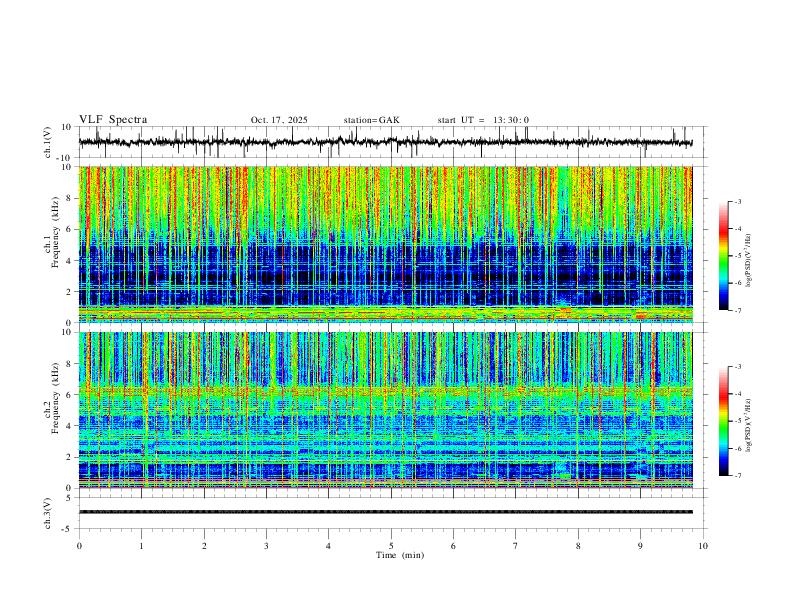Click the "-7" tick on ch.2 color bar
Image resolution: width=792 pixels, height=612 pixels.
(x=737, y=475)
